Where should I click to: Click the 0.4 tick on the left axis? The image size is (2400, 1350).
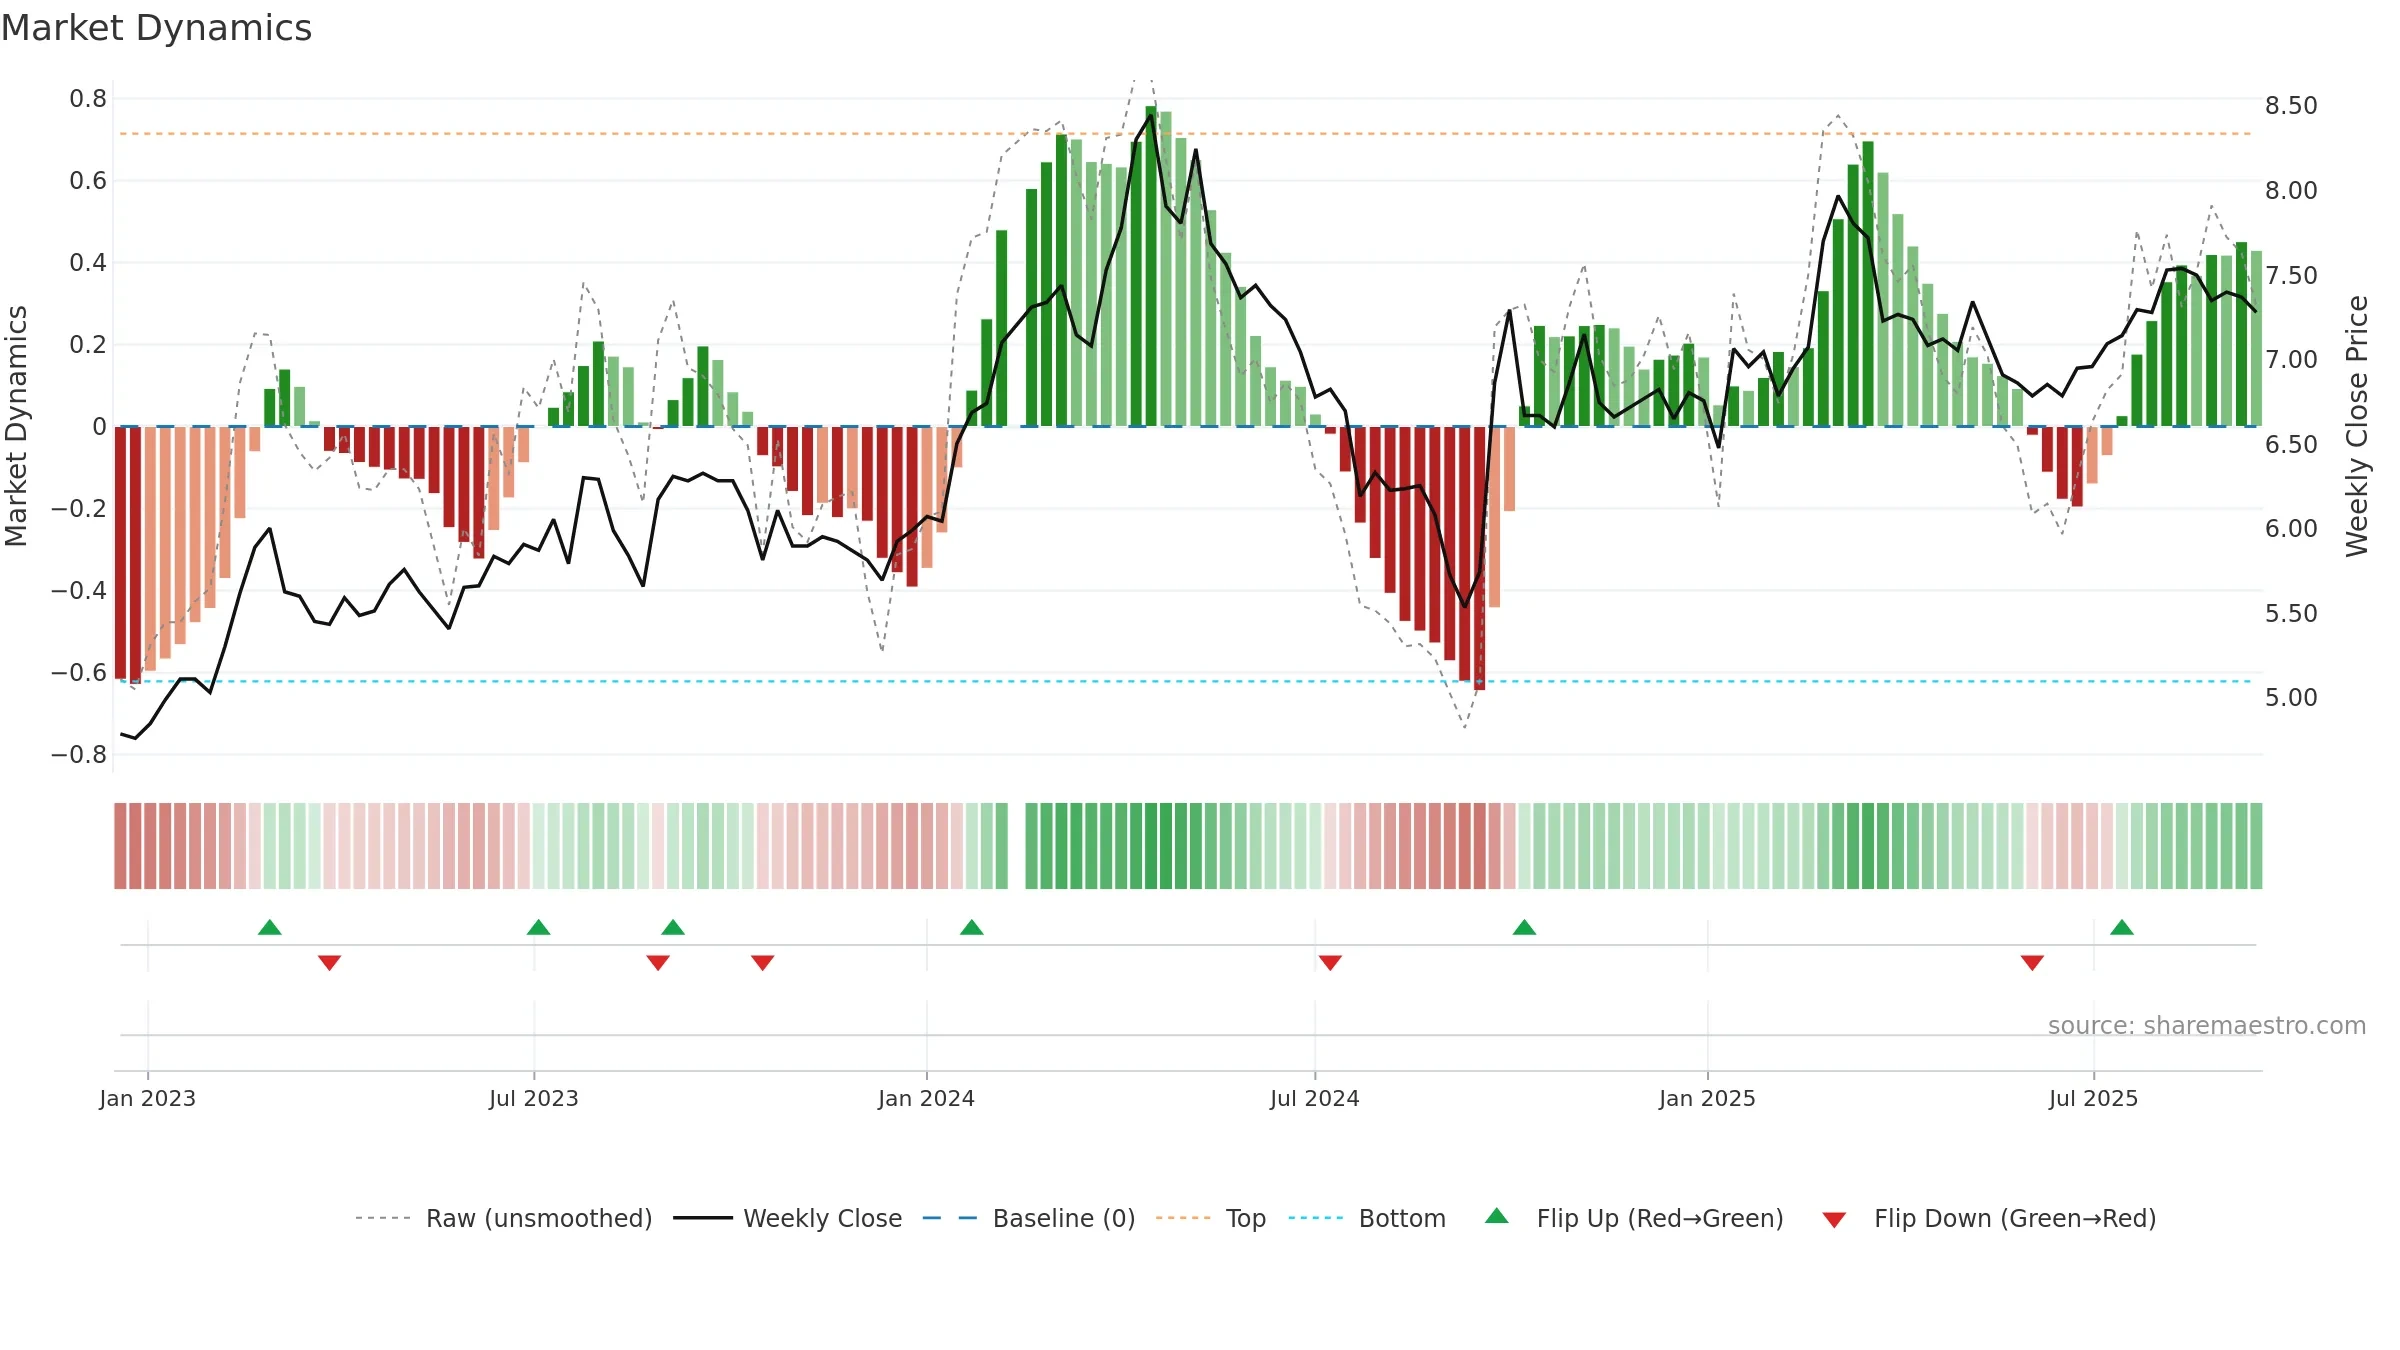pyautogui.click(x=88, y=263)
